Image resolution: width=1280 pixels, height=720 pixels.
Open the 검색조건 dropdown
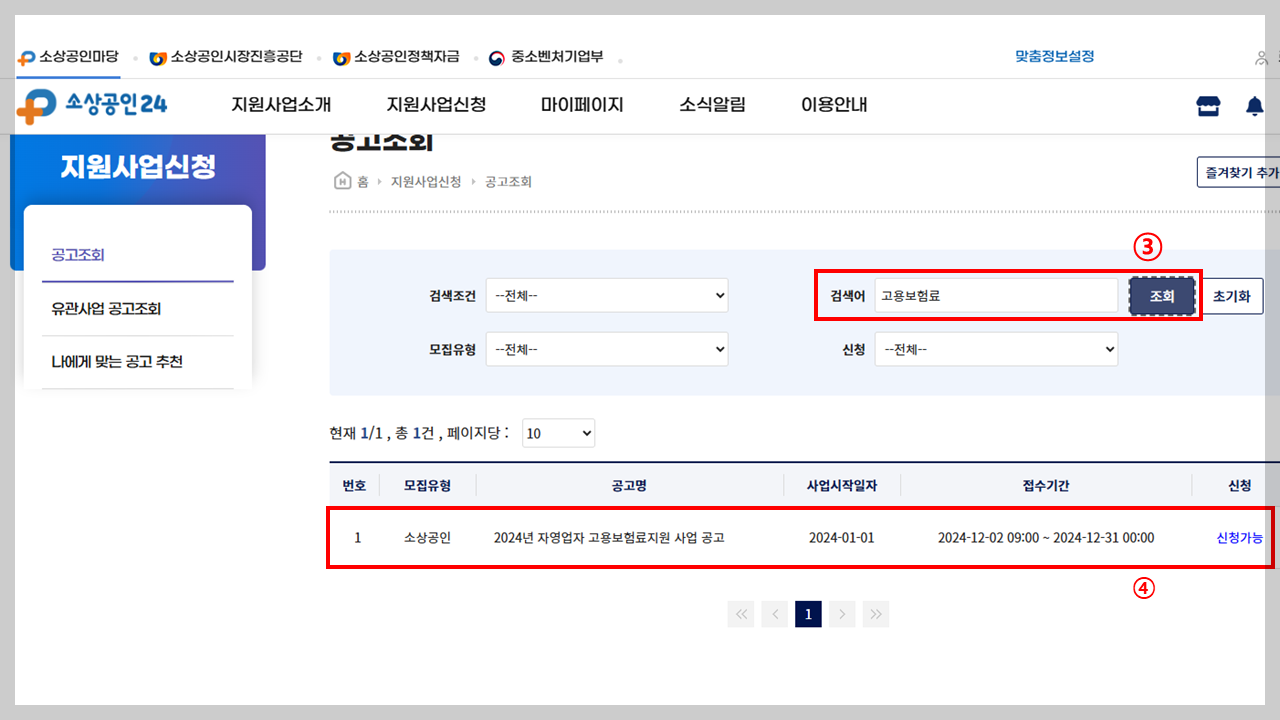point(607,295)
